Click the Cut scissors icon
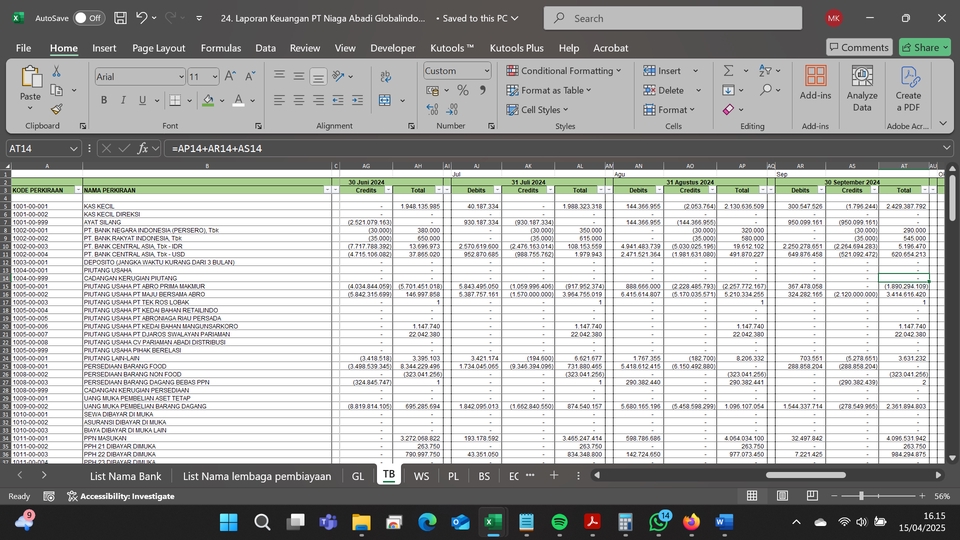The width and height of the screenshot is (960, 540). point(56,71)
